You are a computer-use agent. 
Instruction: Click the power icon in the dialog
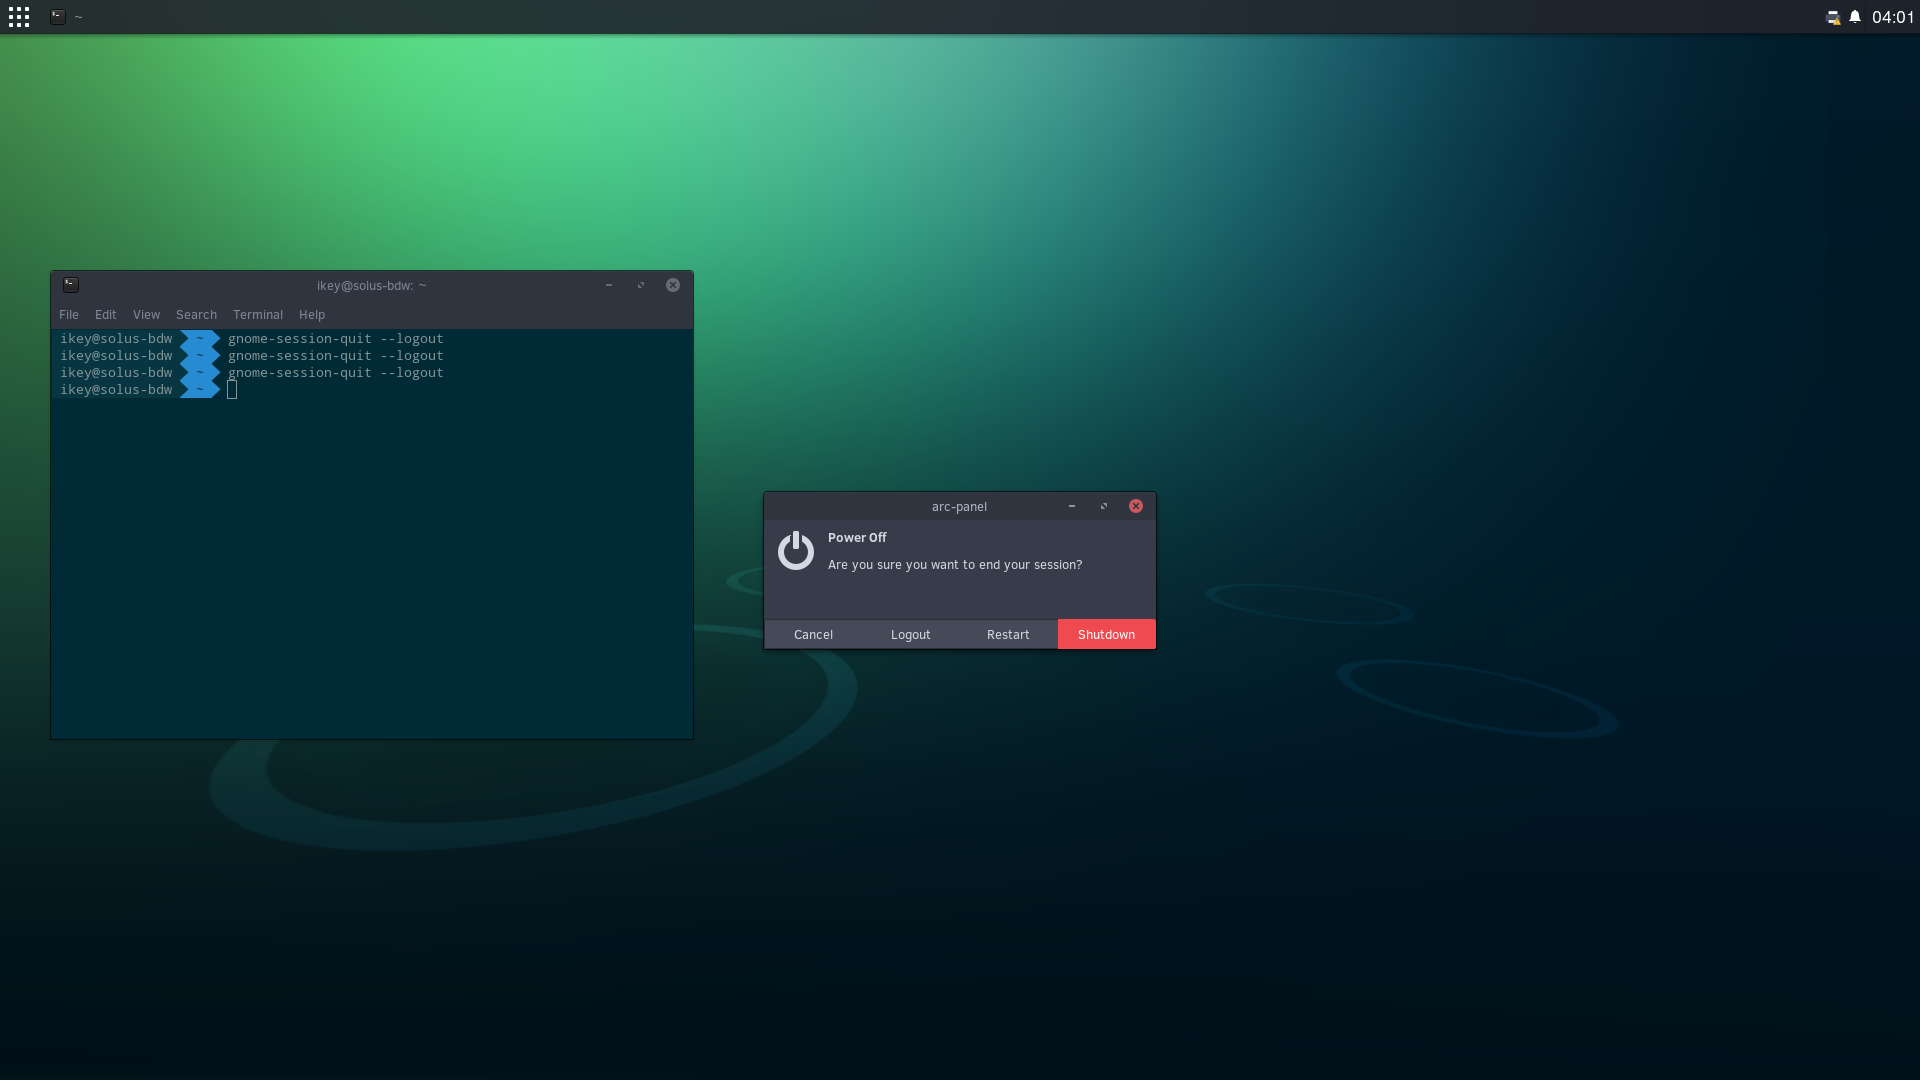(x=796, y=551)
